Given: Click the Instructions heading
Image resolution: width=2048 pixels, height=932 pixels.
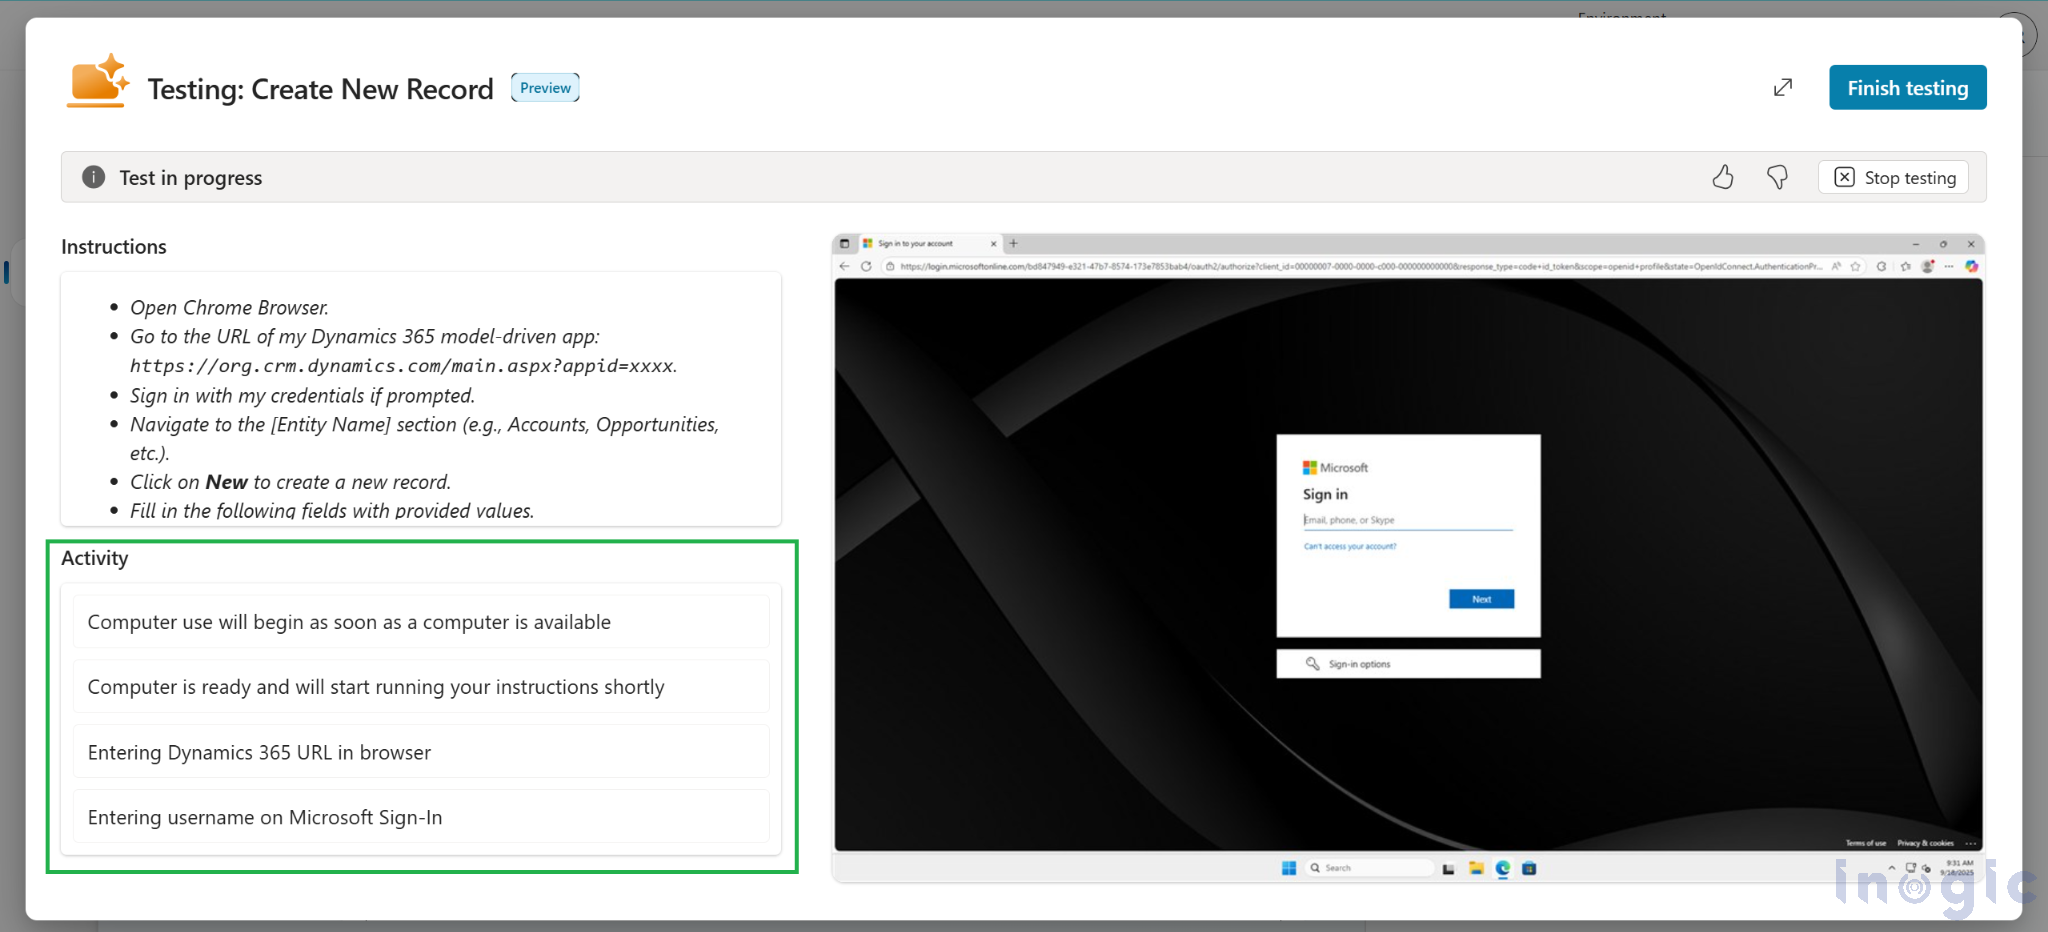Looking at the screenshot, I should 114,246.
